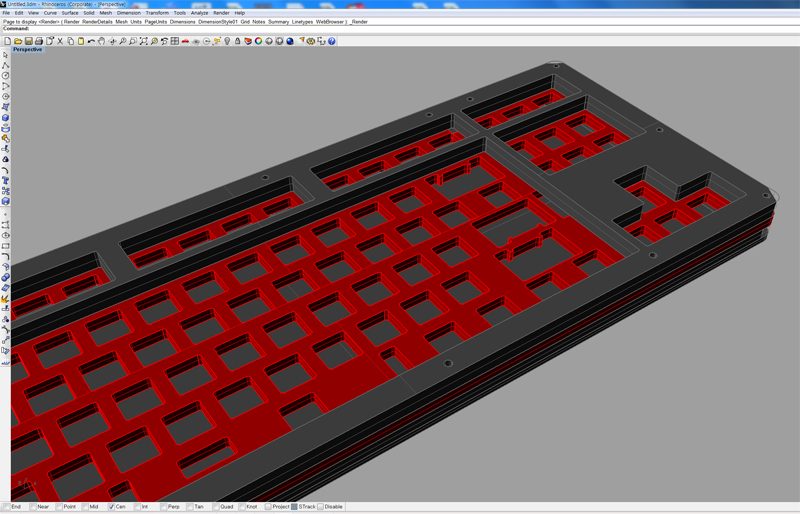Open the Analyze menu
Image resolution: width=800 pixels, height=514 pixels.
(x=199, y=13)
